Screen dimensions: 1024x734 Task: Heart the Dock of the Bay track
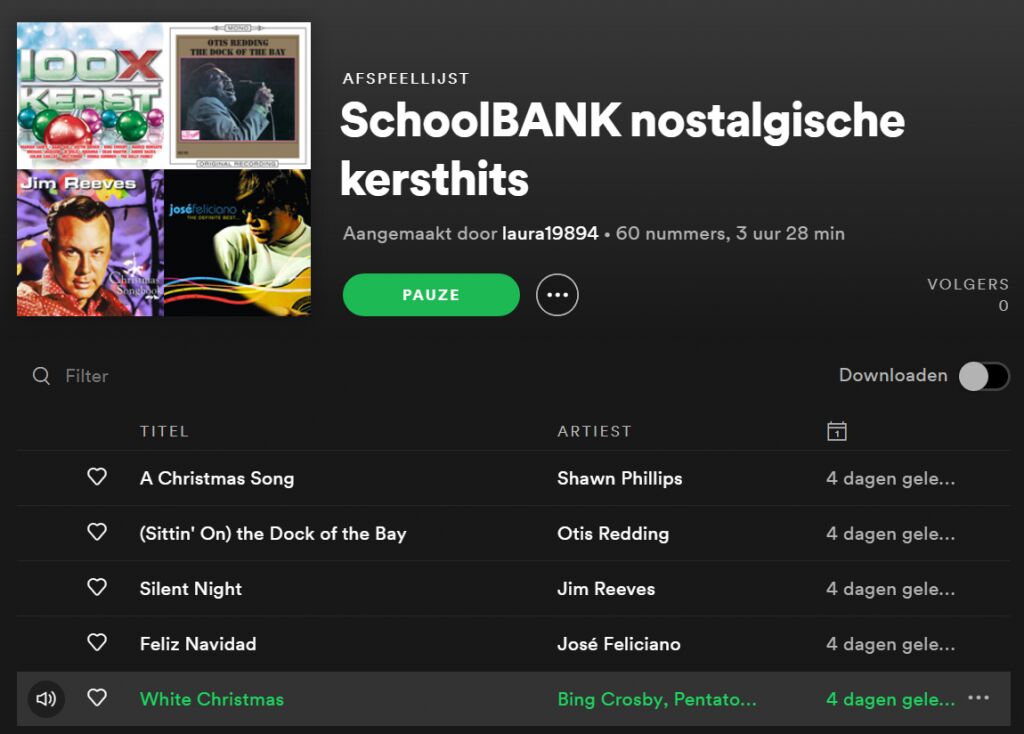(97, 532)
